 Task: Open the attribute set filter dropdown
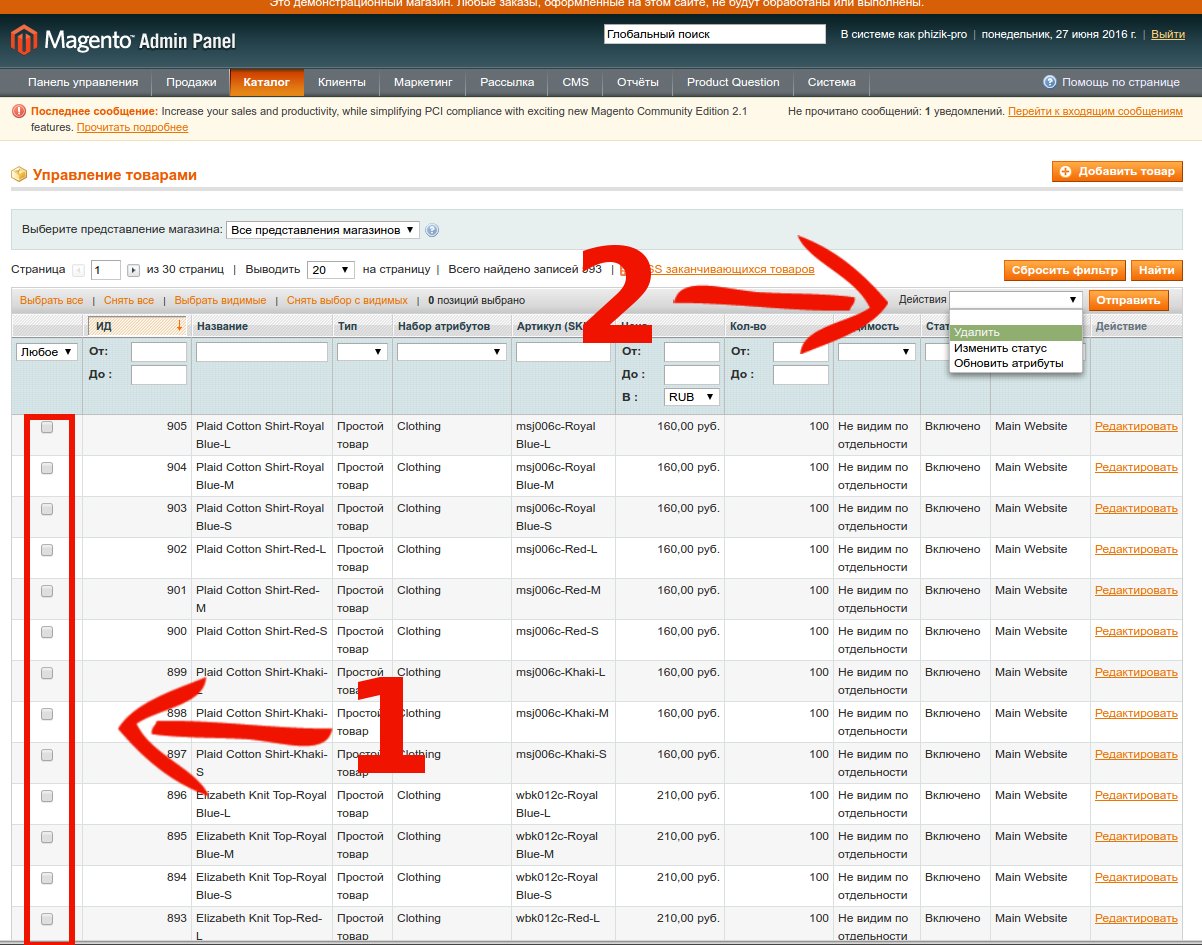(x=452, y=352)
